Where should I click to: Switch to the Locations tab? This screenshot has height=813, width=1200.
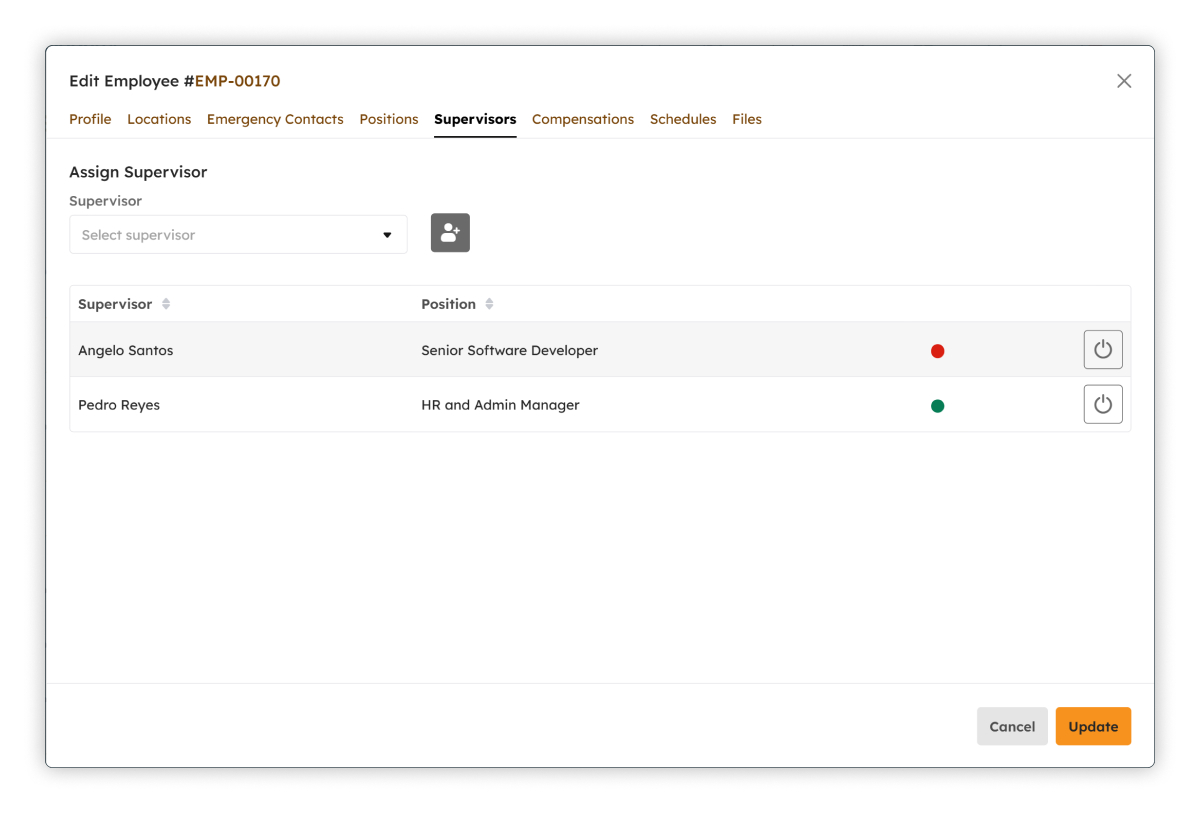159,119
